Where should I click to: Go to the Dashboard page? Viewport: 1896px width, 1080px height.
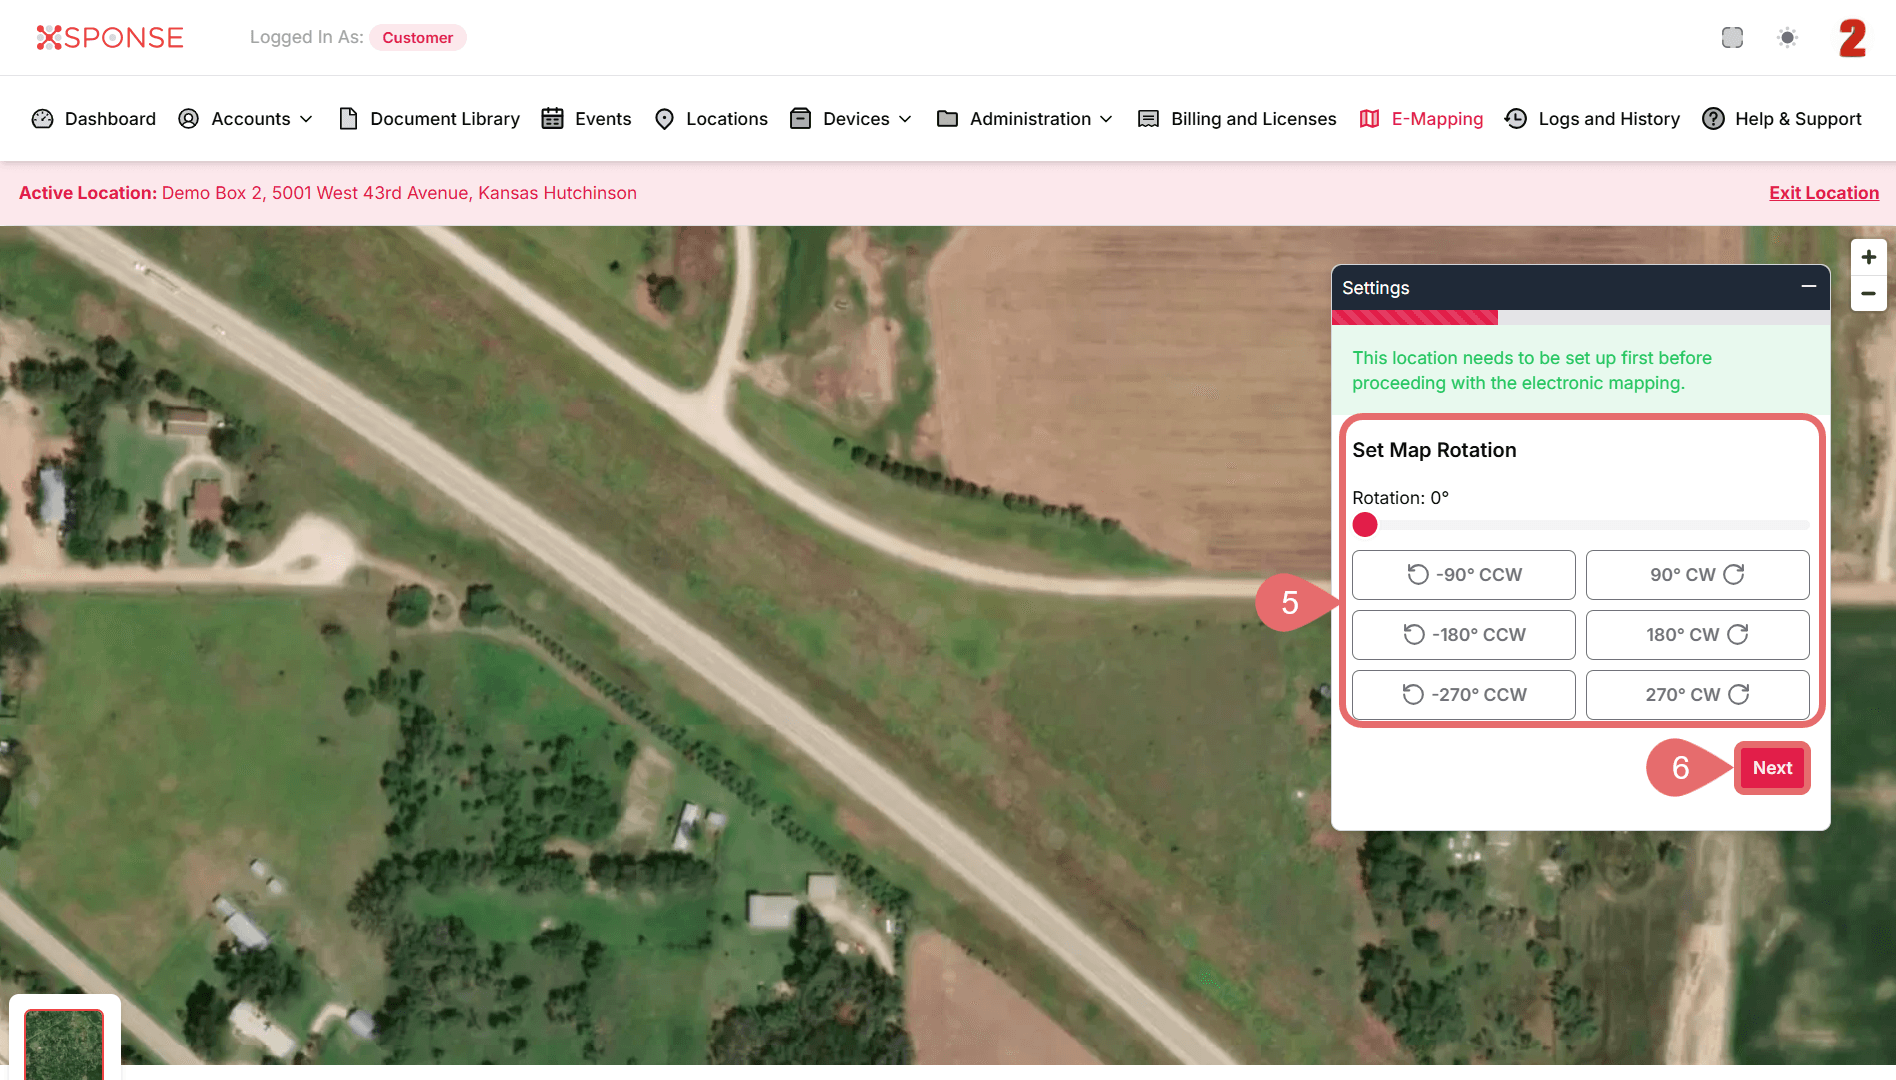(94, 119)
